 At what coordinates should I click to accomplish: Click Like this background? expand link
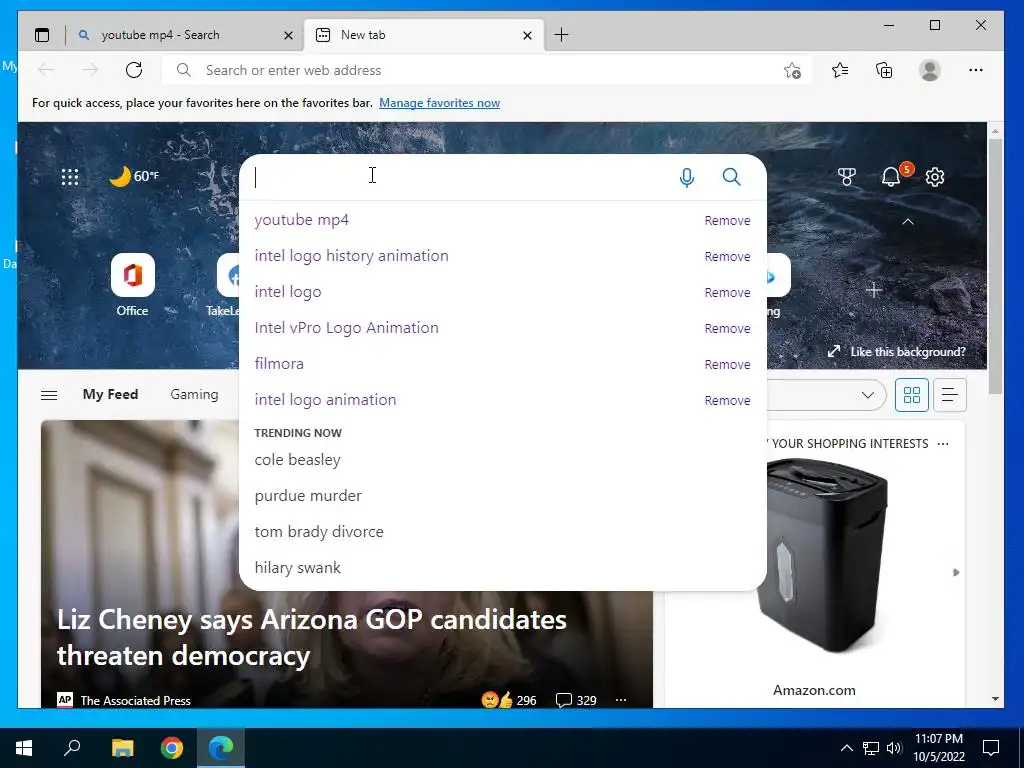coord(896,351)
